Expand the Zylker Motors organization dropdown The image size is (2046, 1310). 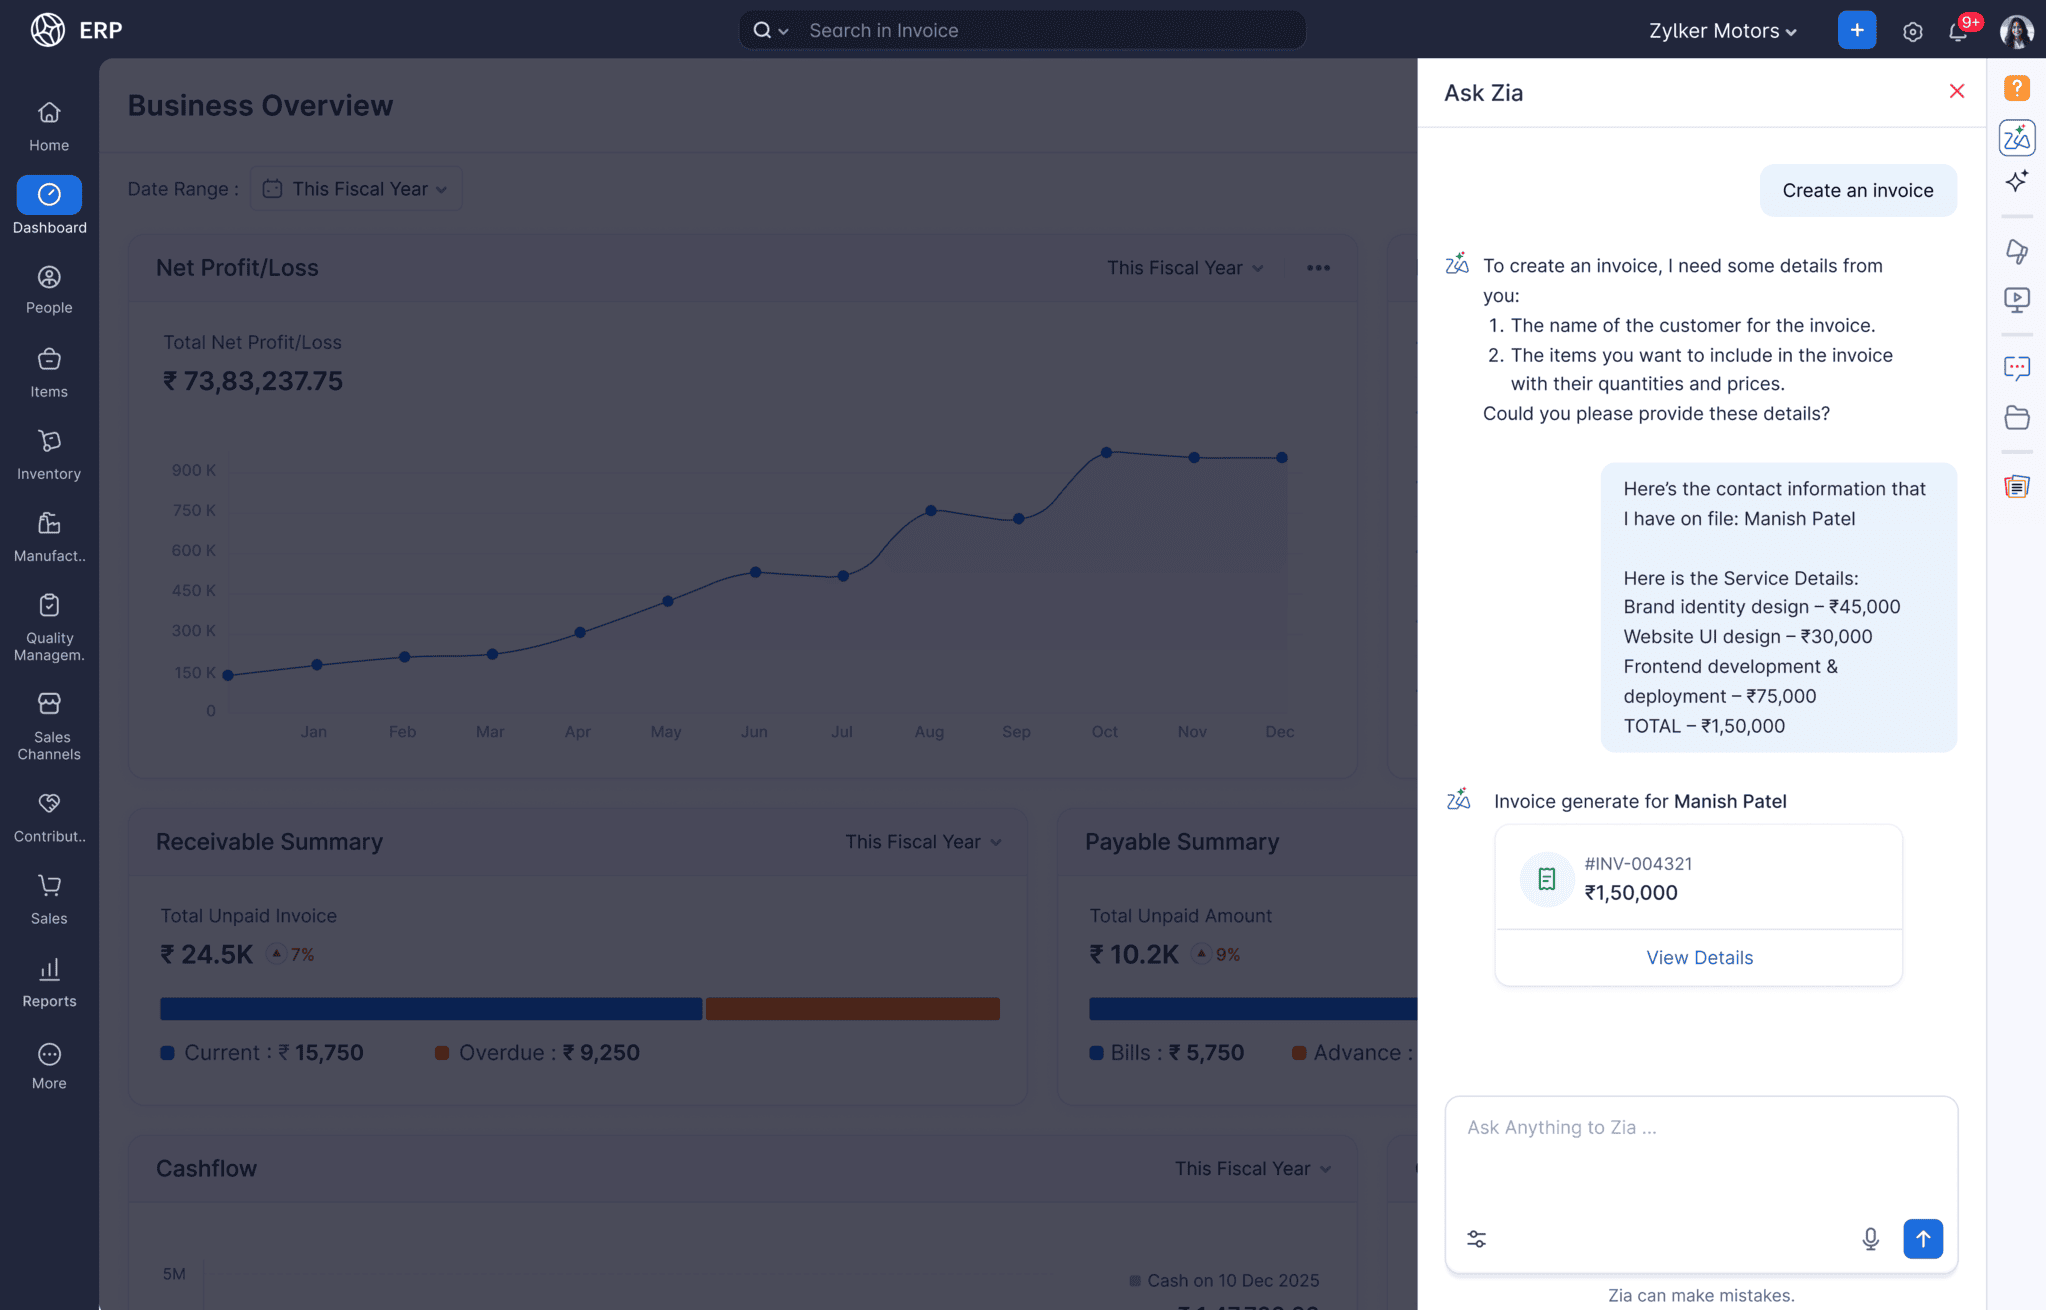coord(1721,30)
